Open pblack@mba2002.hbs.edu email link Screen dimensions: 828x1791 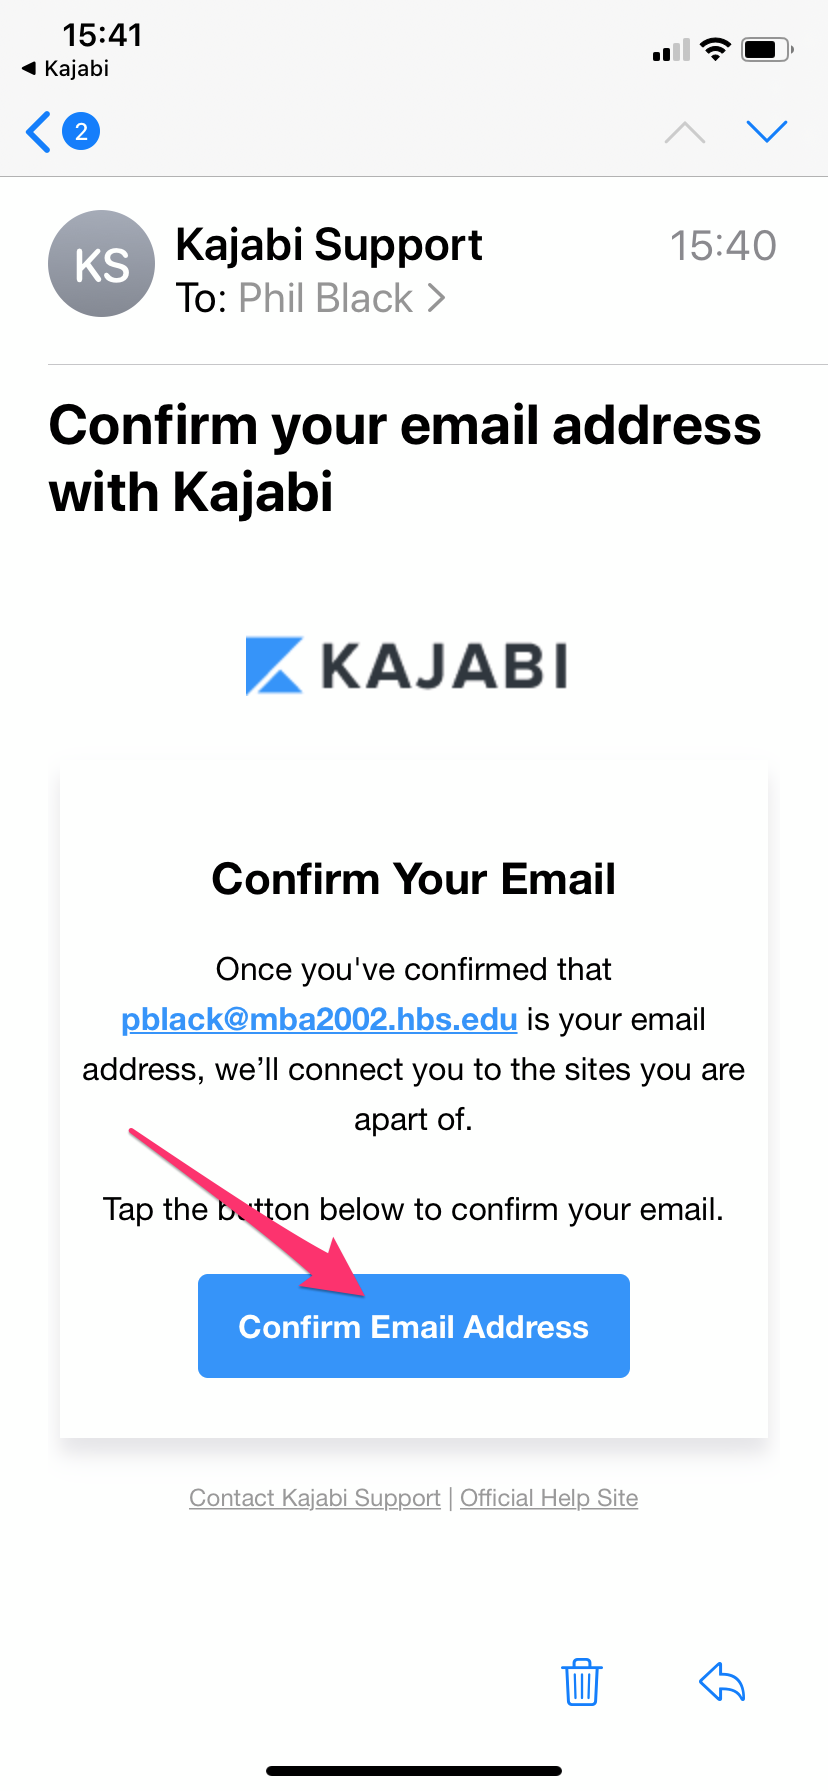click(x=319, y=1019)
